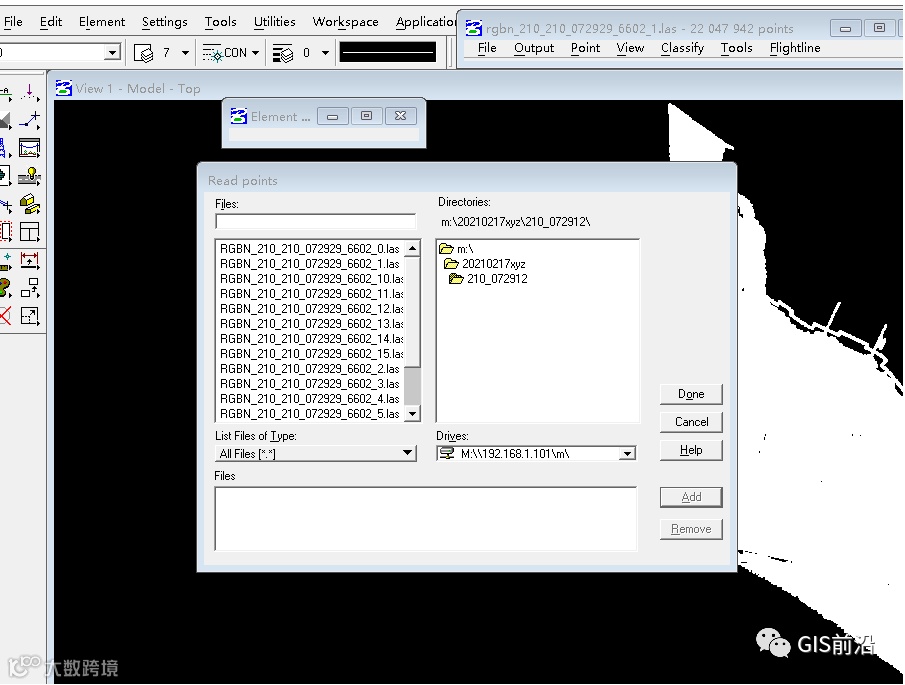Open the Workspace menu
The height and width of the screenshot is (685, 905).
pyautogui.click(x=345, y=22)
